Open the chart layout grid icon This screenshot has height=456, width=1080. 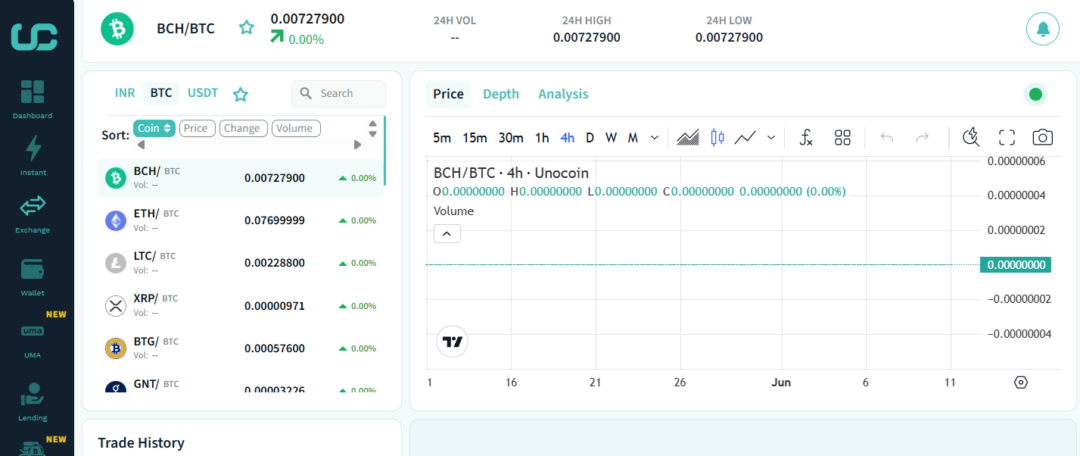(842, 138)
